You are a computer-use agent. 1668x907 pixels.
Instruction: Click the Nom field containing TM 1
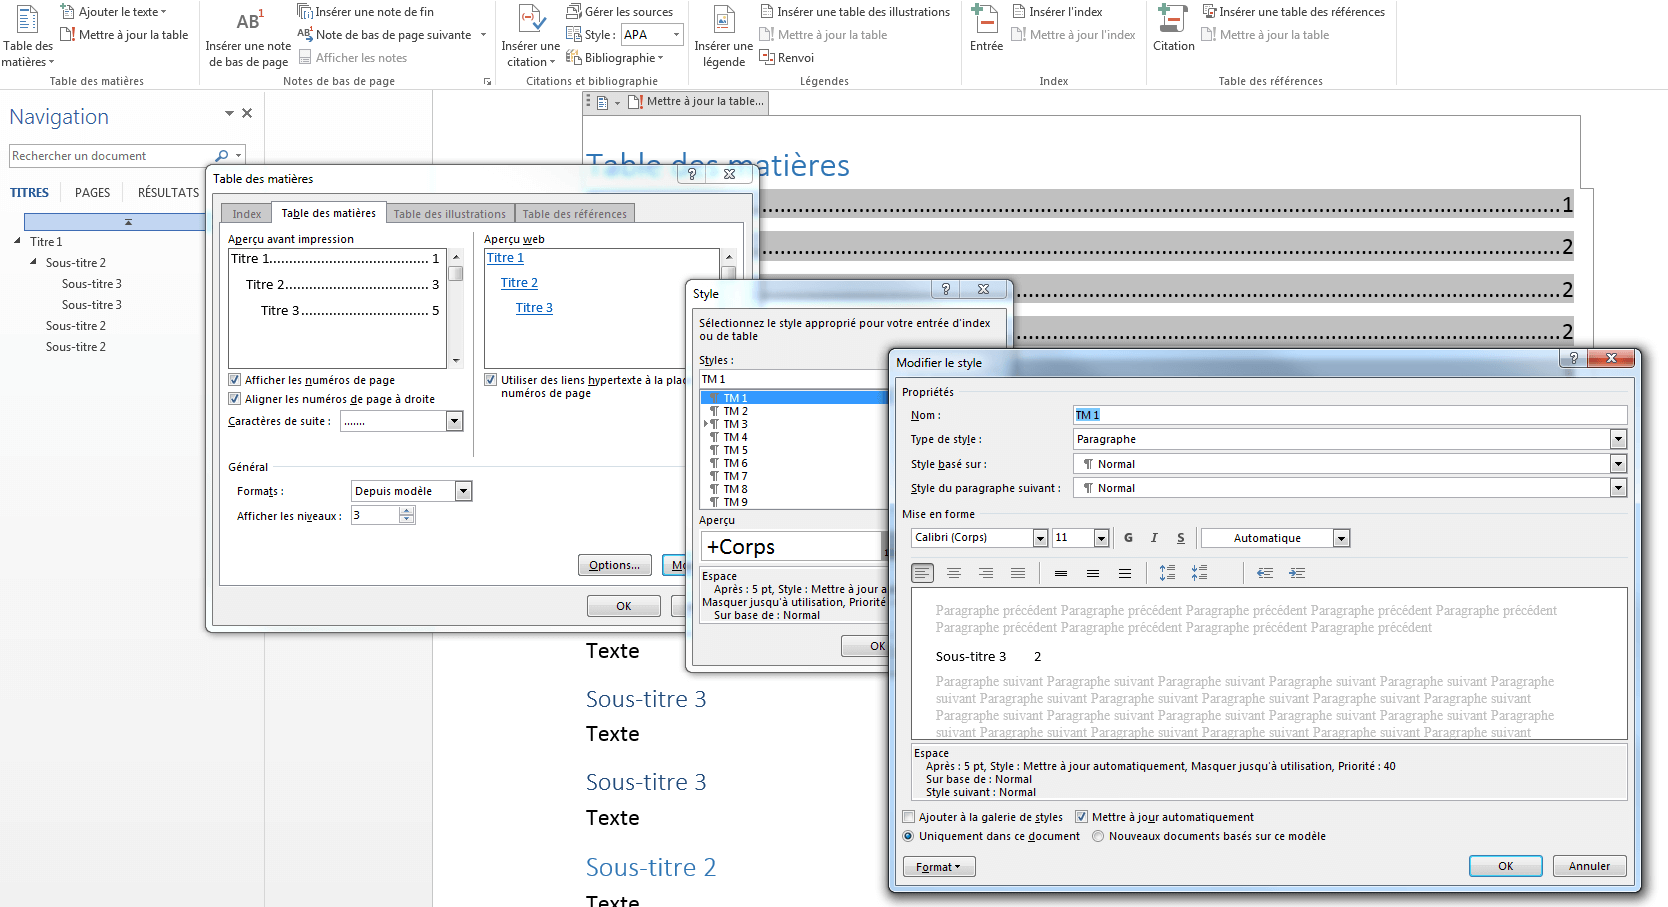click(x=1350, y=415)
